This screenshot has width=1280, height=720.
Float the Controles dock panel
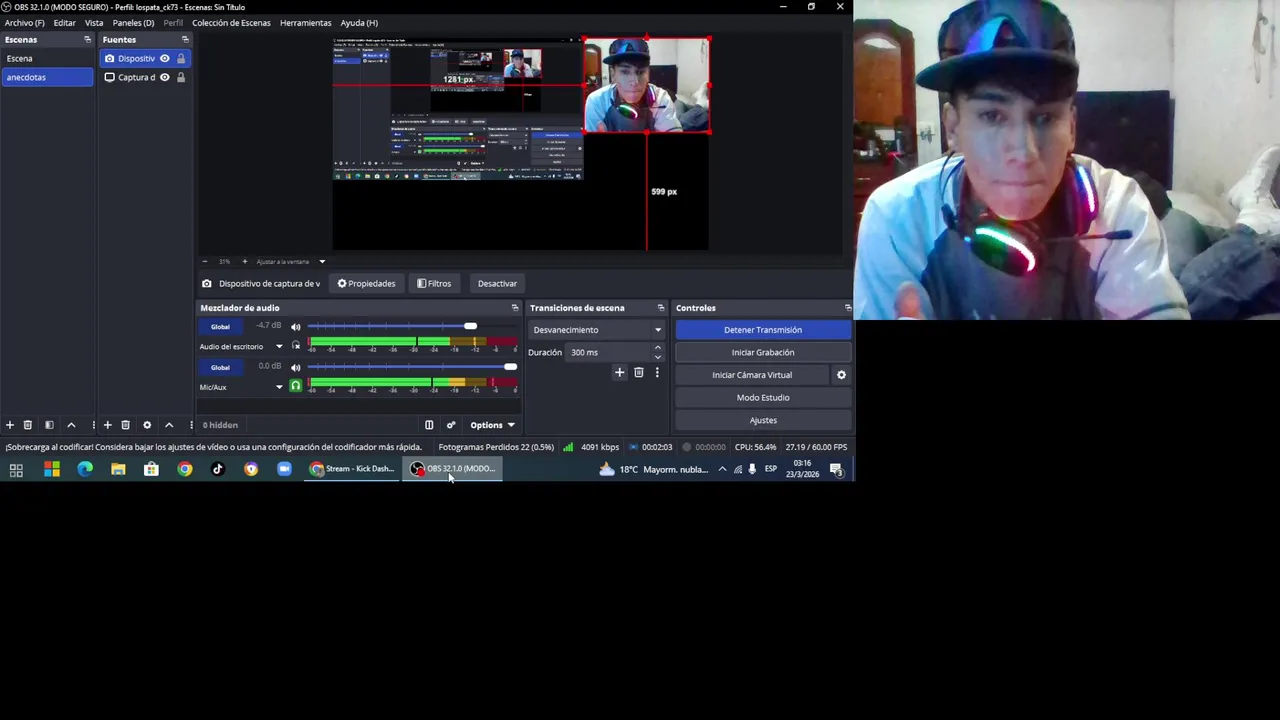pyautogui.click(x=848, y=308)
